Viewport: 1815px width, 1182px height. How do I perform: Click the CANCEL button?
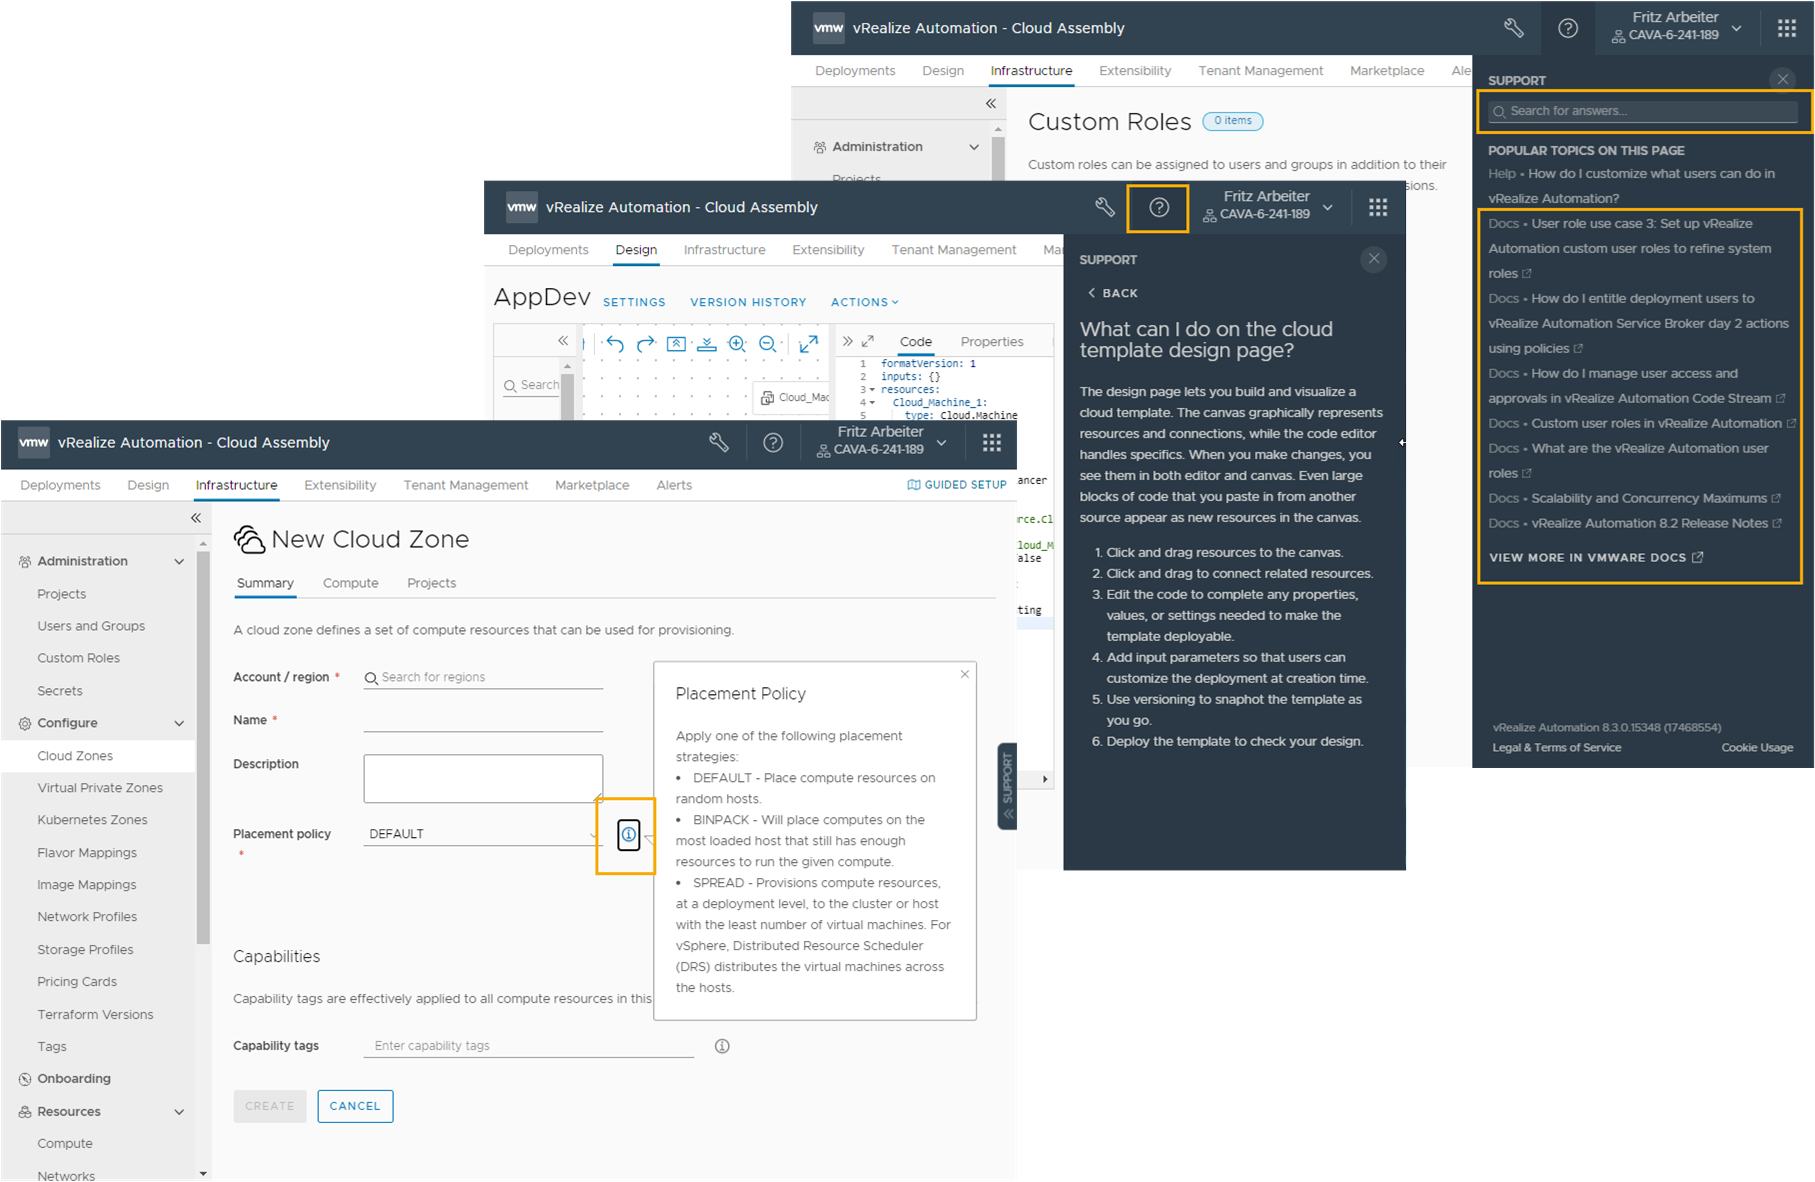(355, 1106)
